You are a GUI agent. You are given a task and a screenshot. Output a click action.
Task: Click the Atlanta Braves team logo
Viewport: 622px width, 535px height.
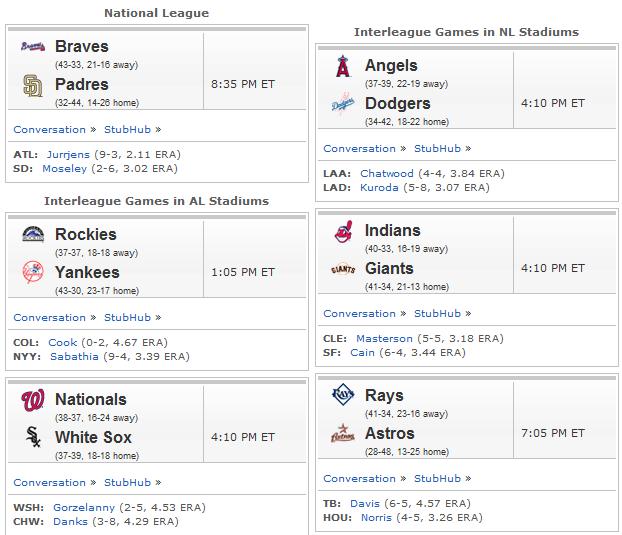click(33, 46)
